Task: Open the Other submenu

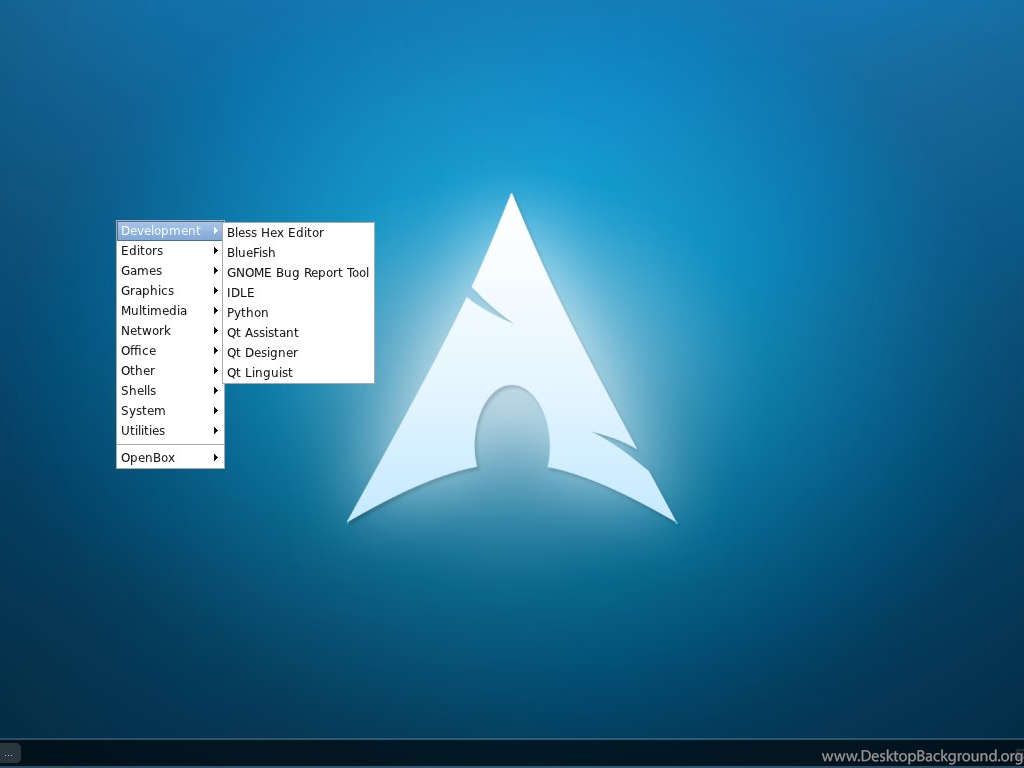Action: [170, 371]
